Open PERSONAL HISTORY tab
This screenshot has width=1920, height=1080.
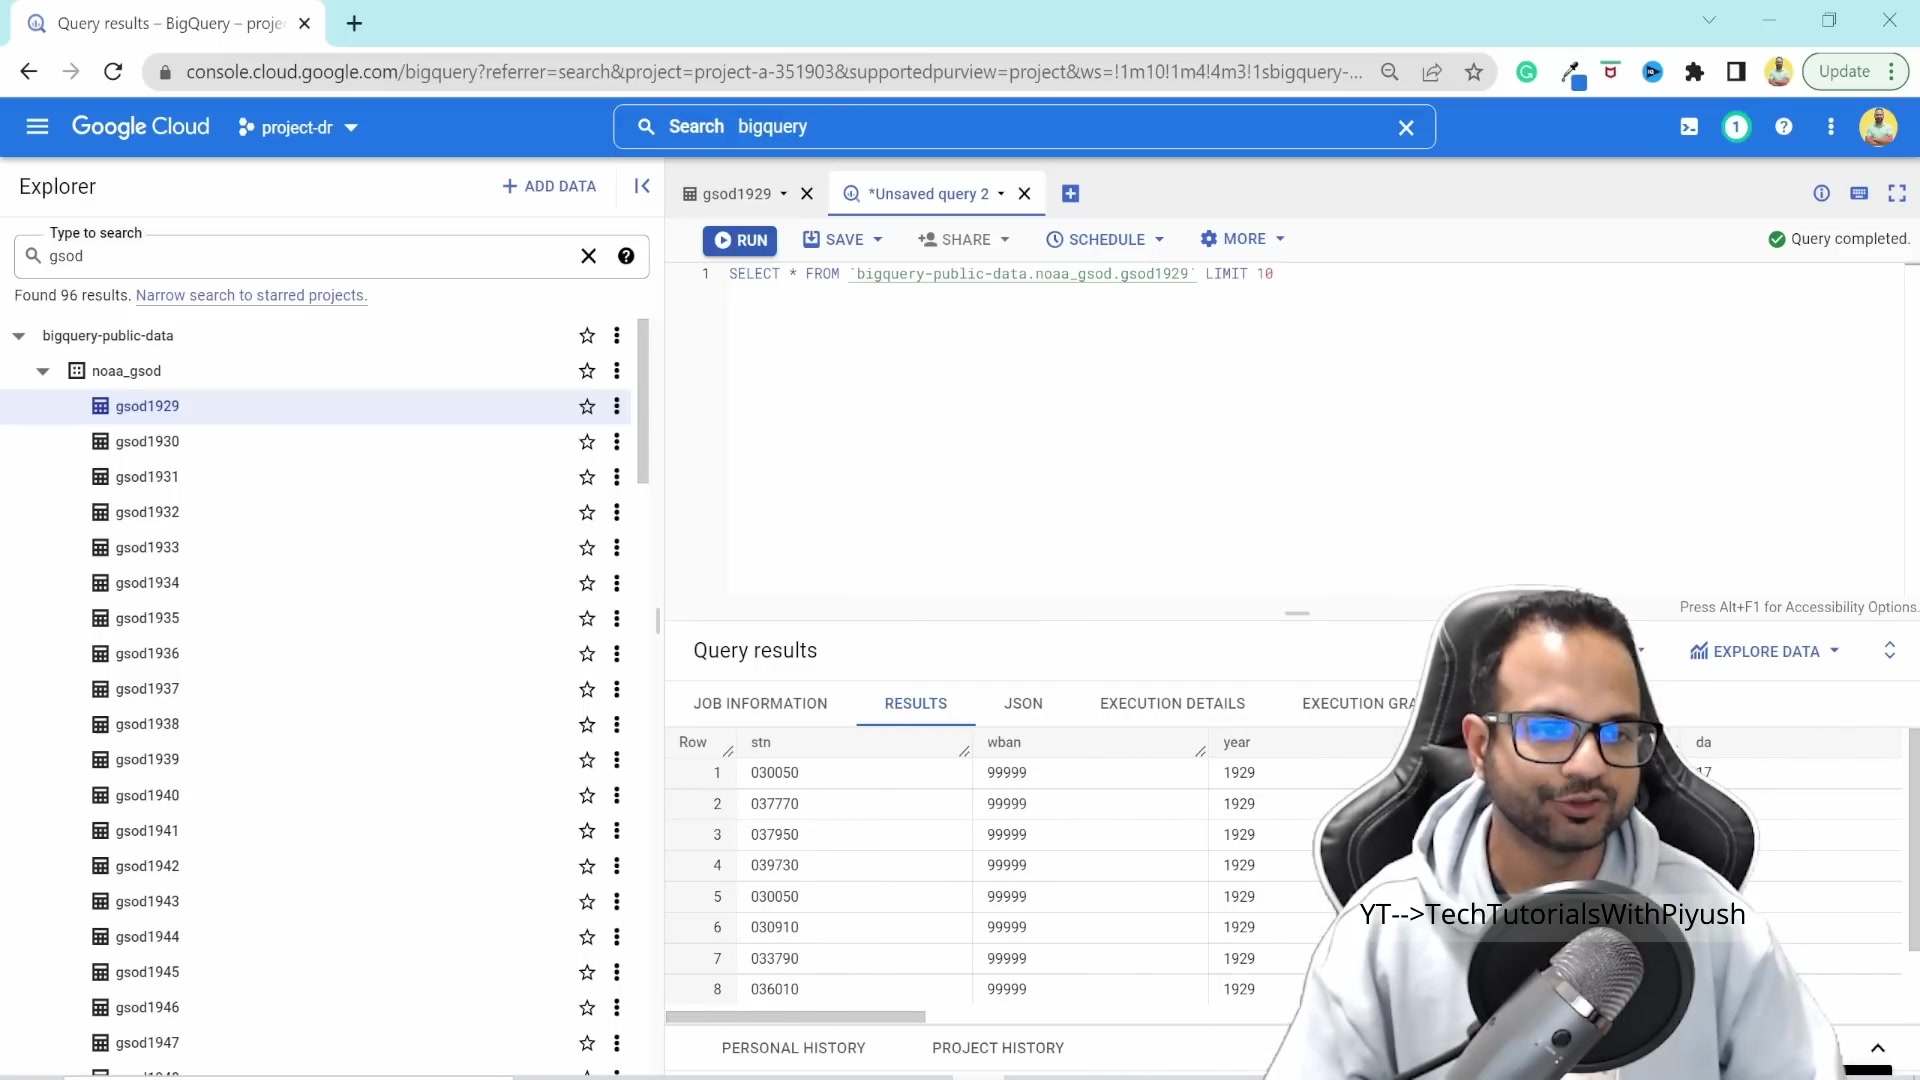coord(794,1048)
